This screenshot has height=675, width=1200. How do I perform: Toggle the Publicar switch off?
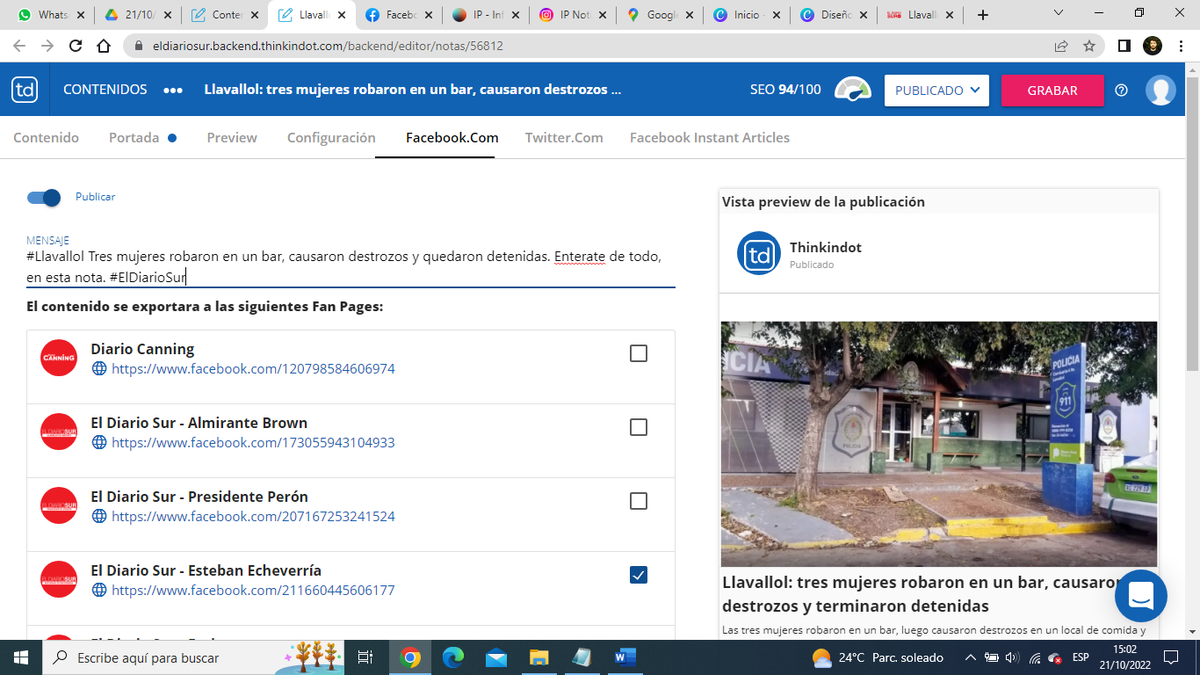45,198
